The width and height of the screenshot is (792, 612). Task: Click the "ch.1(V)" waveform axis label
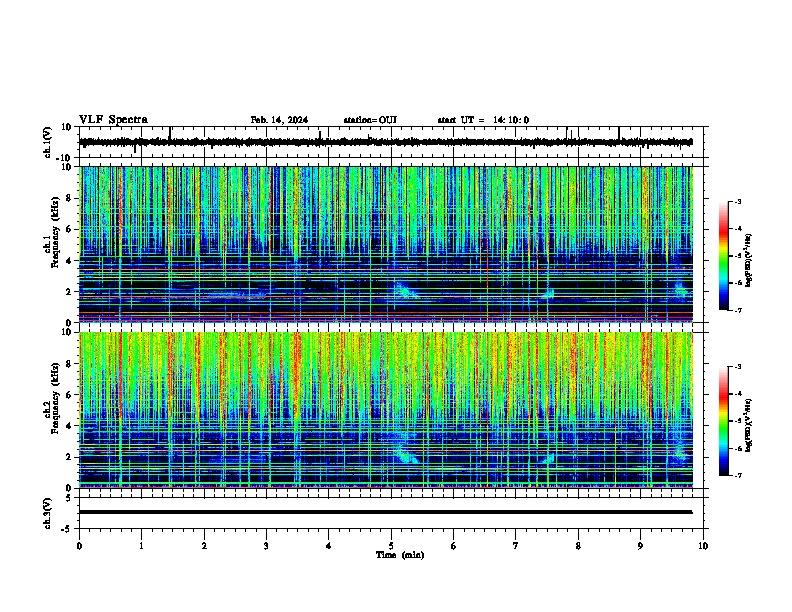coord(48,142)
